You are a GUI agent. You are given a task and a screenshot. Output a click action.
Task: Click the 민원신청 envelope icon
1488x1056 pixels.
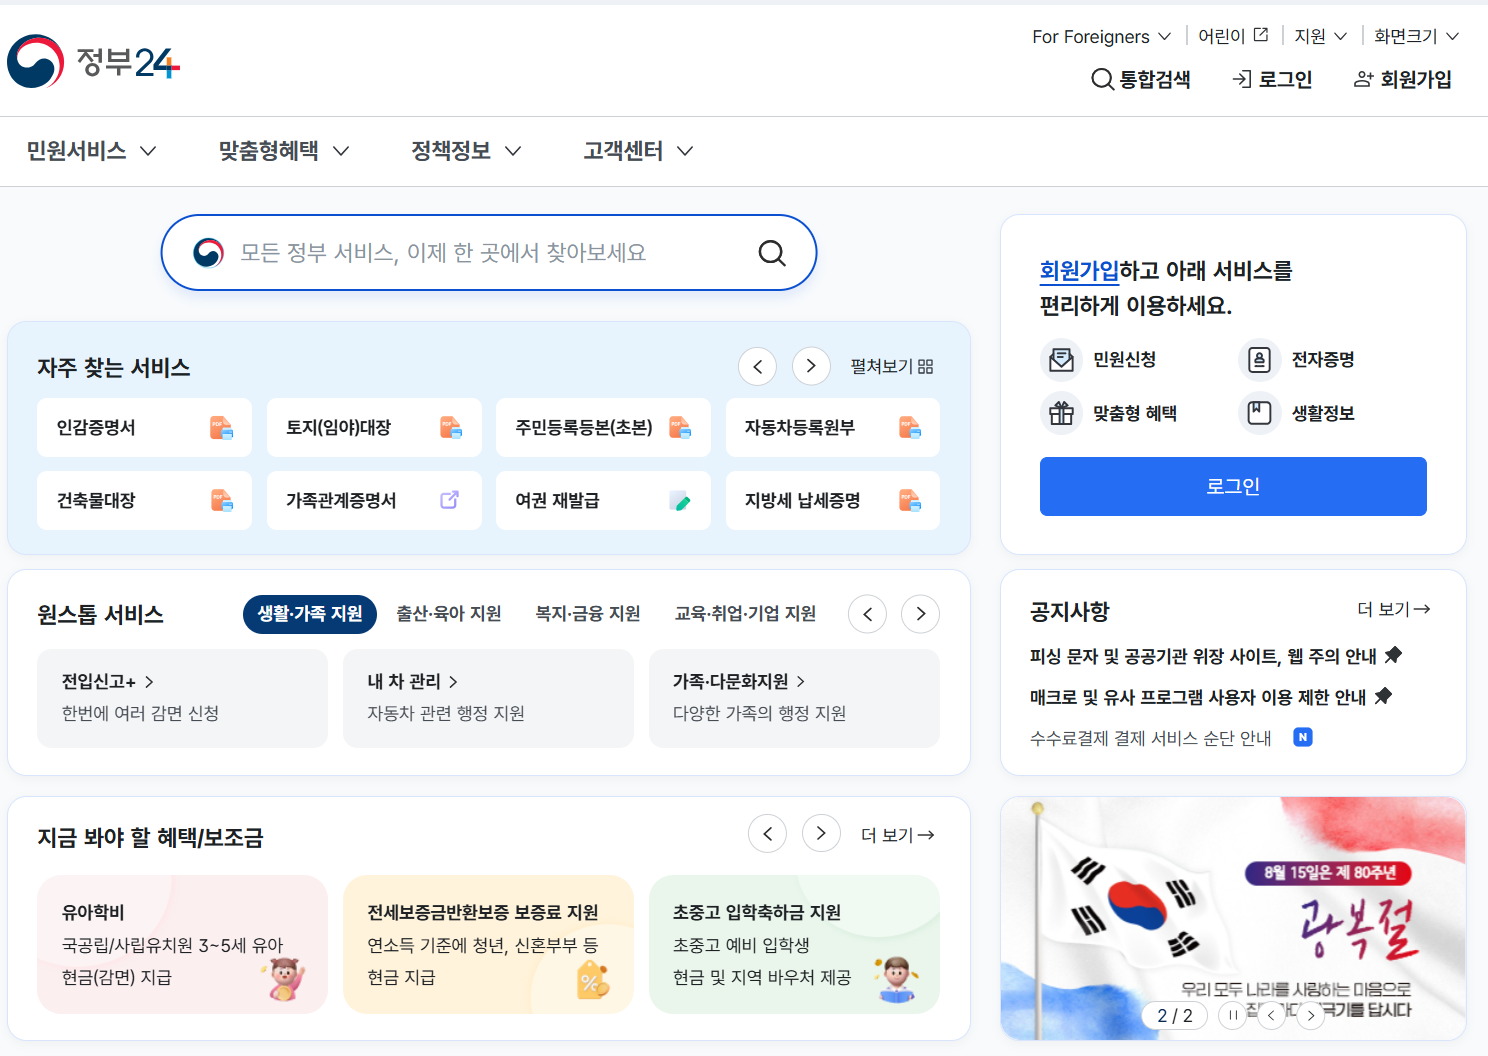(1061, 360)
